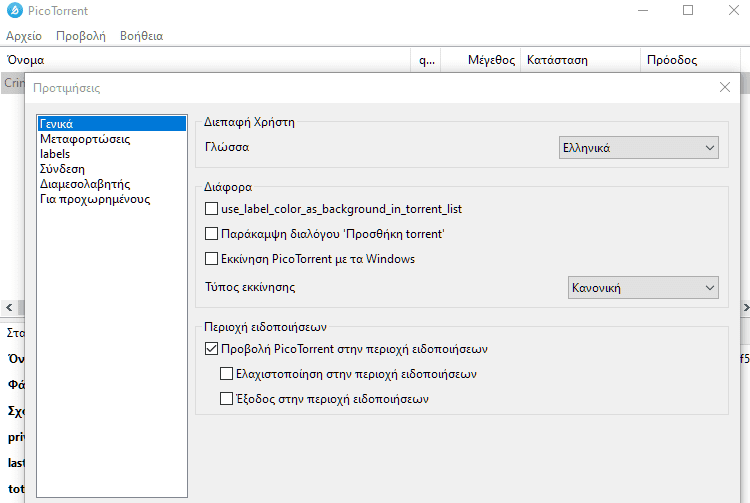This screenshot has width=750, height=503.
Task: Click the right scroll arrow of torrent list
Action: 745,307
